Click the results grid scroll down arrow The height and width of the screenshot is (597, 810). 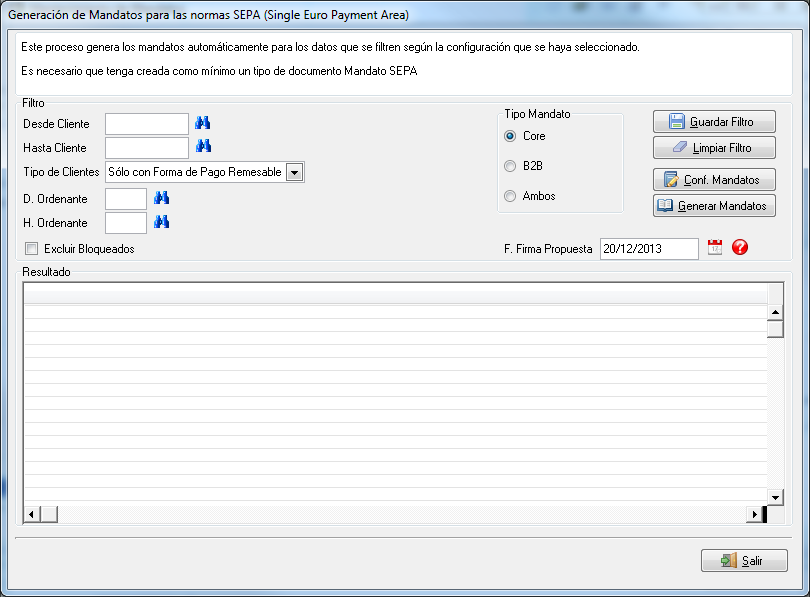pyautogui.click(x=775, y=498)
